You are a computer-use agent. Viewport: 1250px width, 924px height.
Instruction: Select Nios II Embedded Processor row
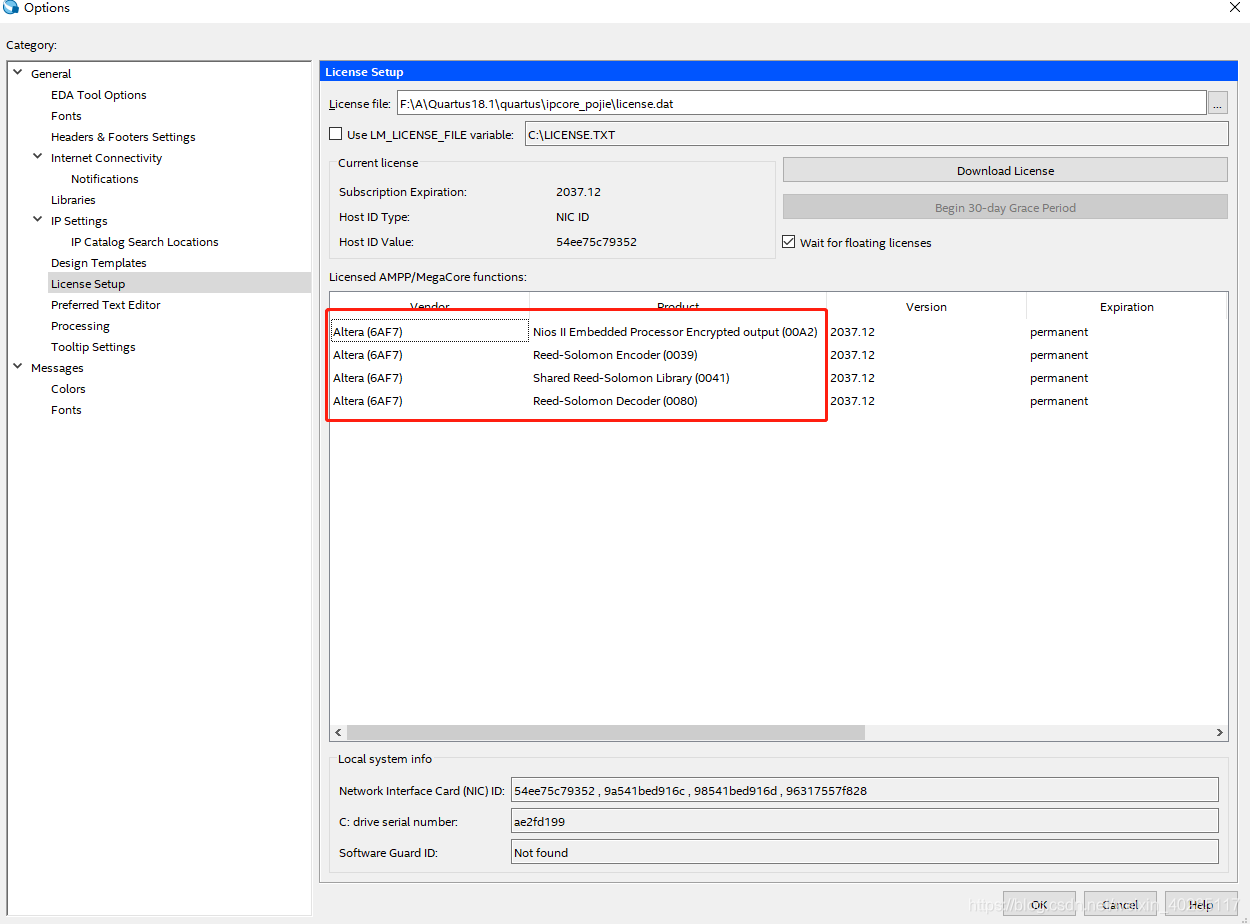778,332
